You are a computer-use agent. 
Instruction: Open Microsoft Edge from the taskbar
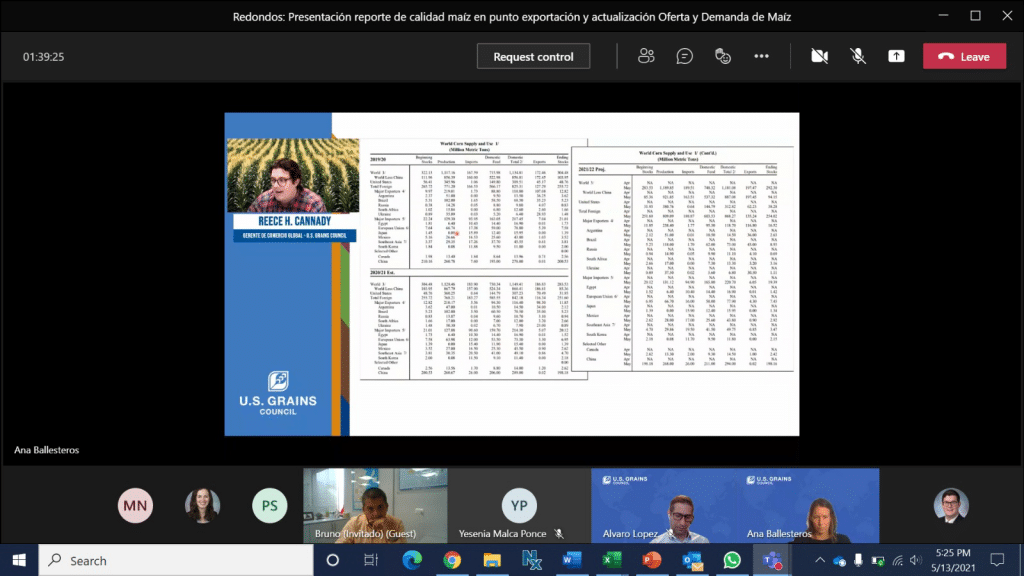pyautogui.click(x=410, y=561)
